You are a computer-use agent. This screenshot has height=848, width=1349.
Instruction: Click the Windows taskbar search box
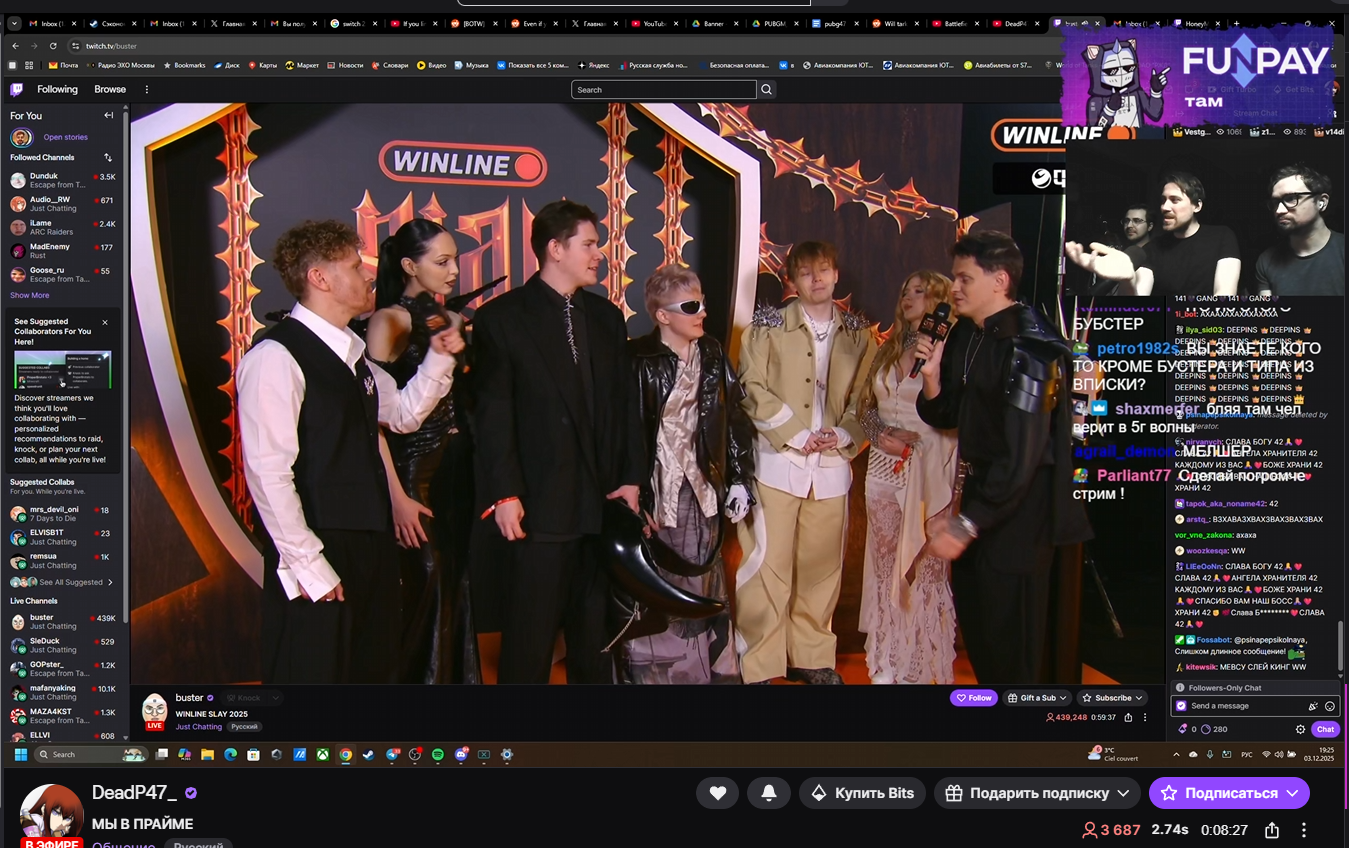[x=91, y=755]
